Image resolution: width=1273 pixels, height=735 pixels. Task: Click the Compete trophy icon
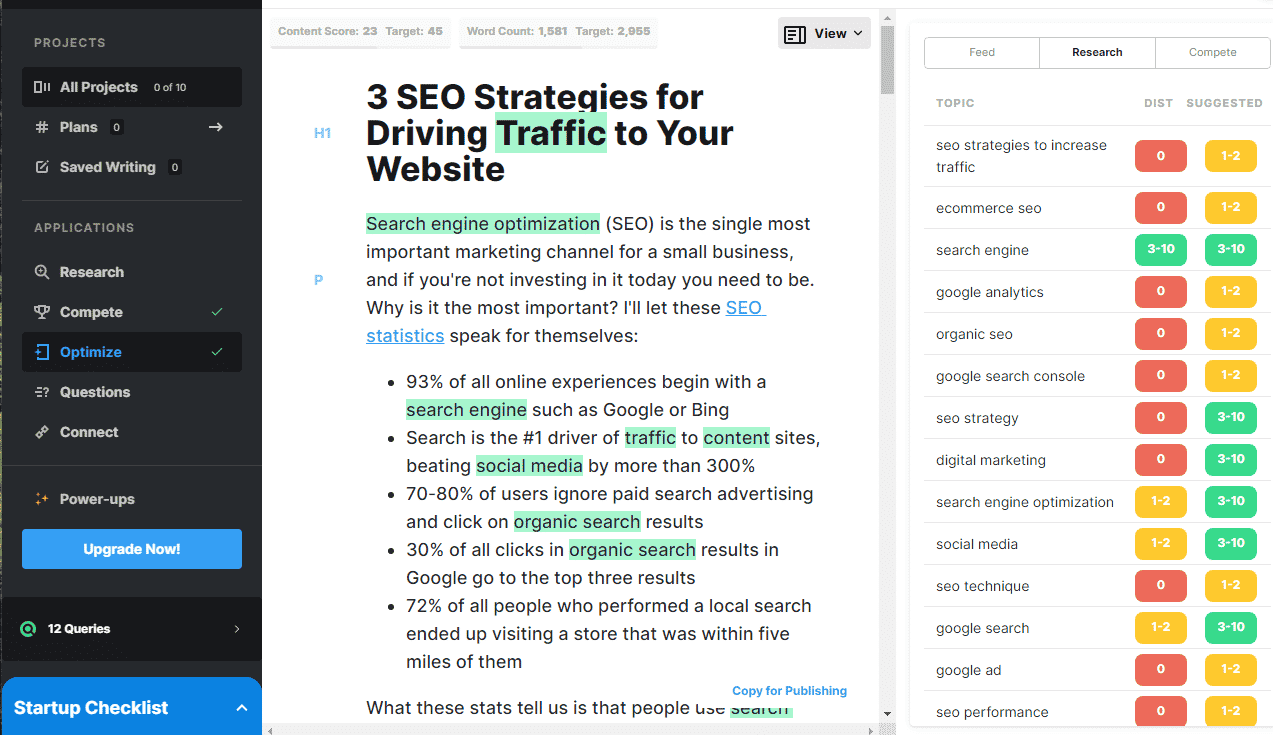point(42,312)
